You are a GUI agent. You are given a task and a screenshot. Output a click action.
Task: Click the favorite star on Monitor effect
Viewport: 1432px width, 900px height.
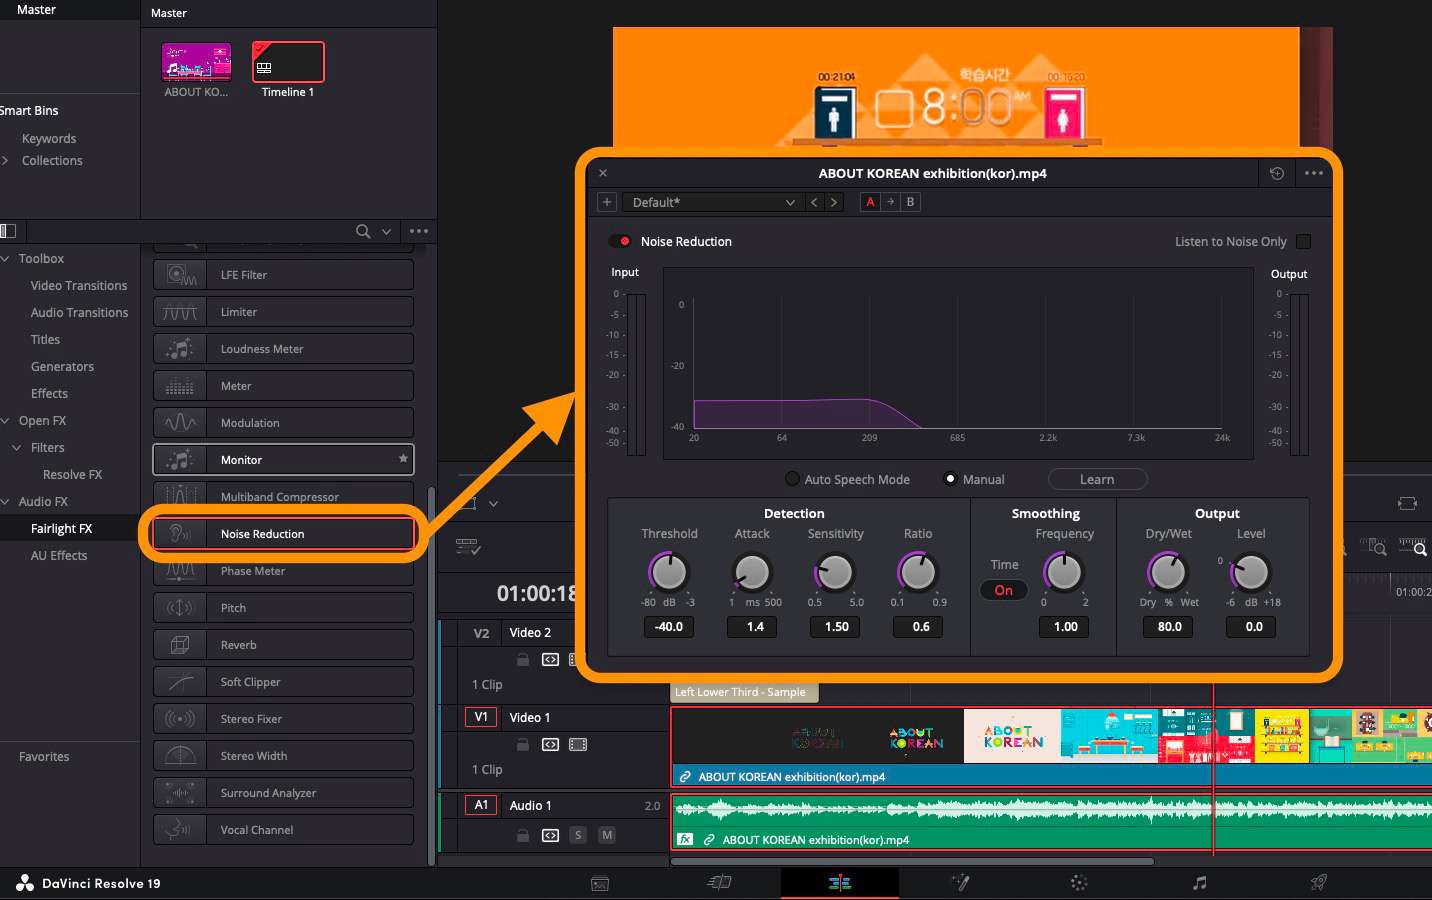tap(403, 459)
